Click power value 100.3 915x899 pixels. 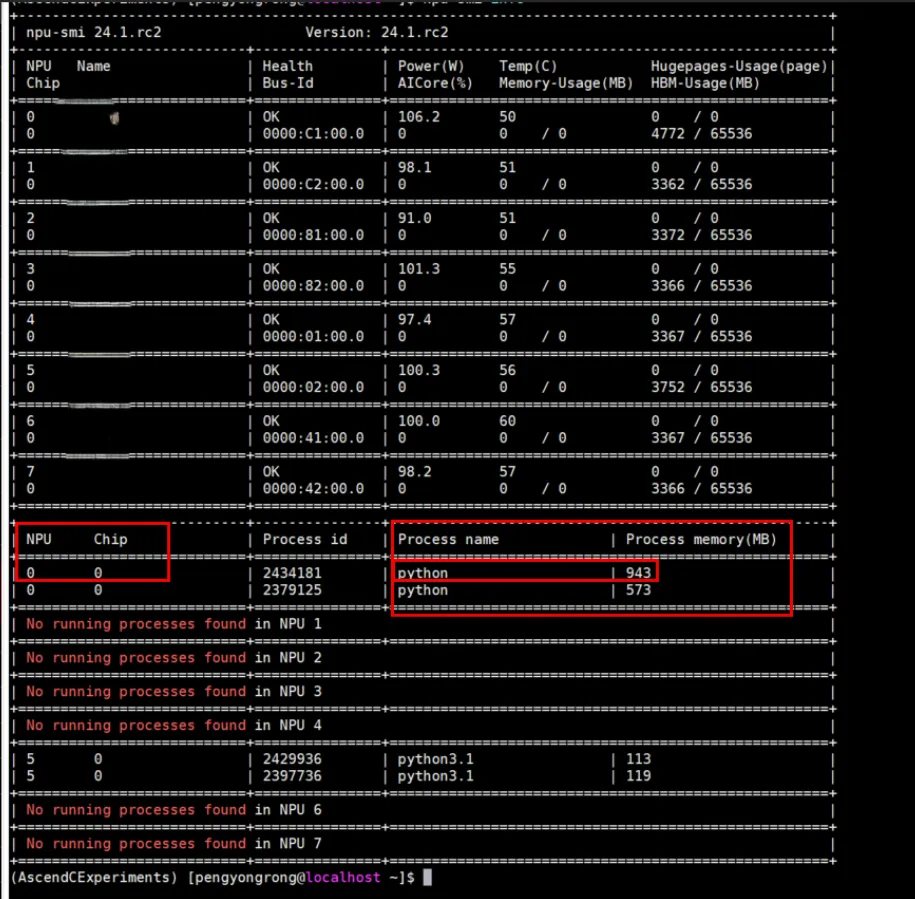(x=418, y=371)
